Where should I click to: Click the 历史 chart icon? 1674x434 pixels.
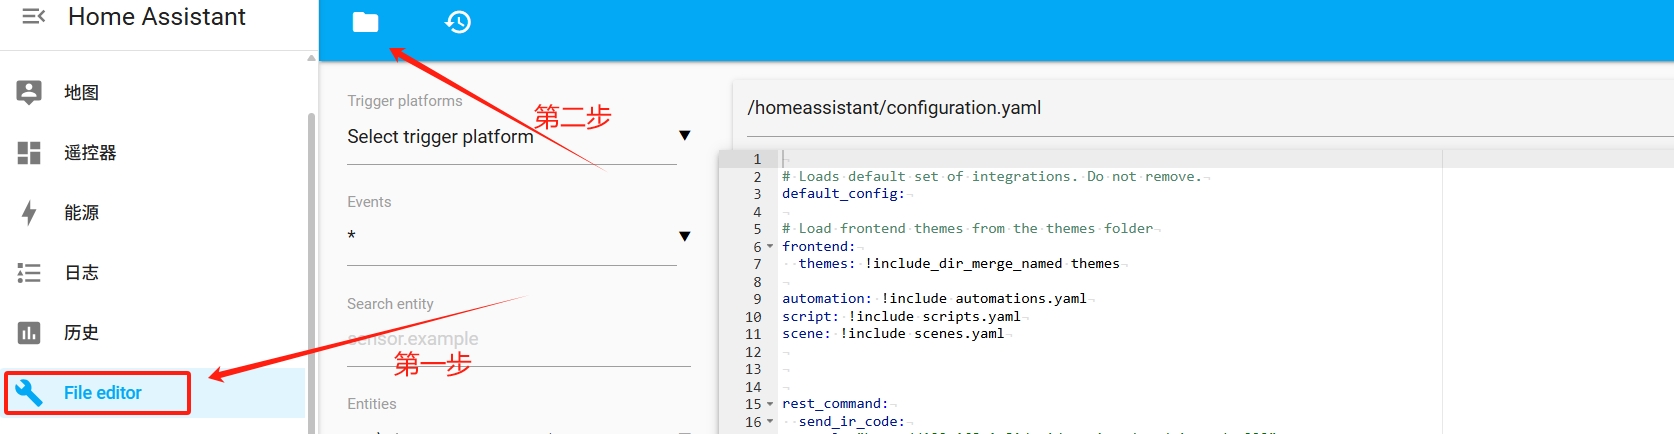pyautogui.click(x=29, y=332)
